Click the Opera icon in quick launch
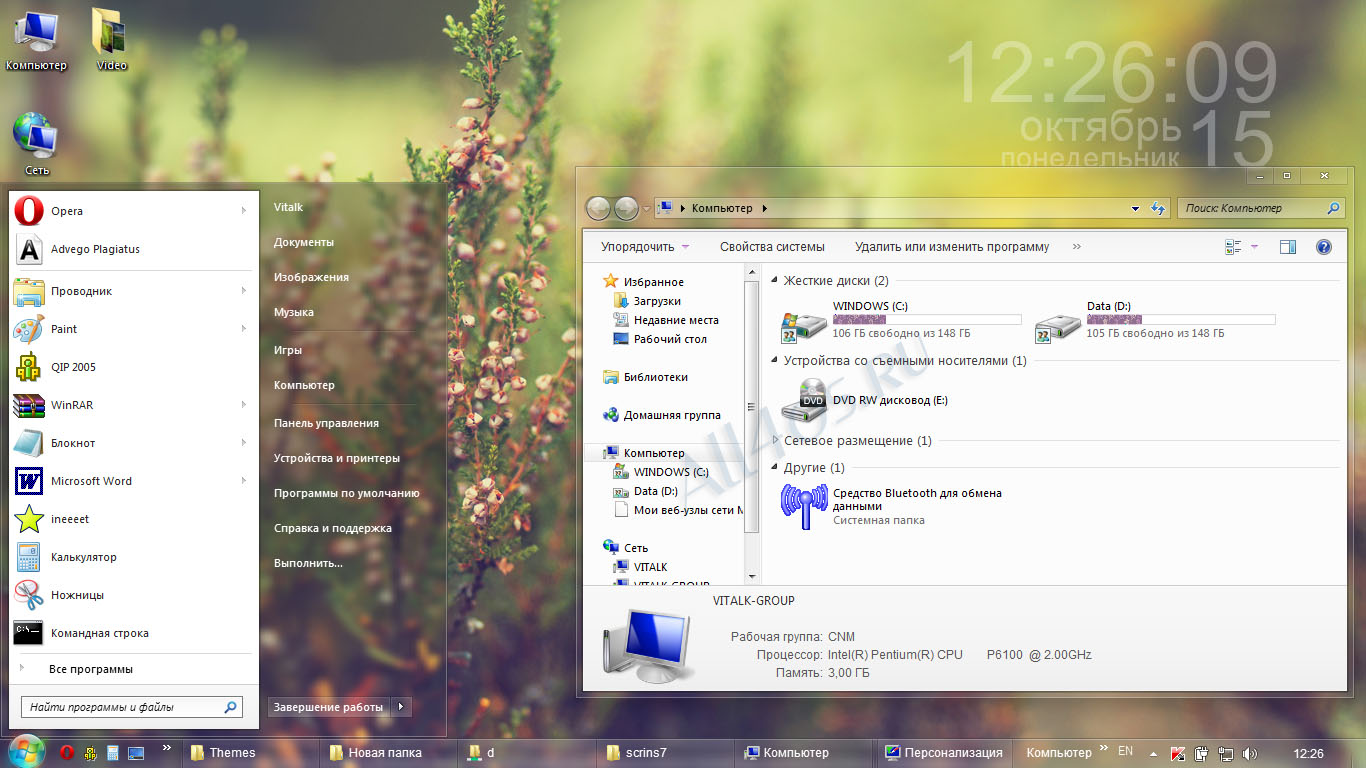This screenshot has width=1366, height=768. tap(67, 753)
